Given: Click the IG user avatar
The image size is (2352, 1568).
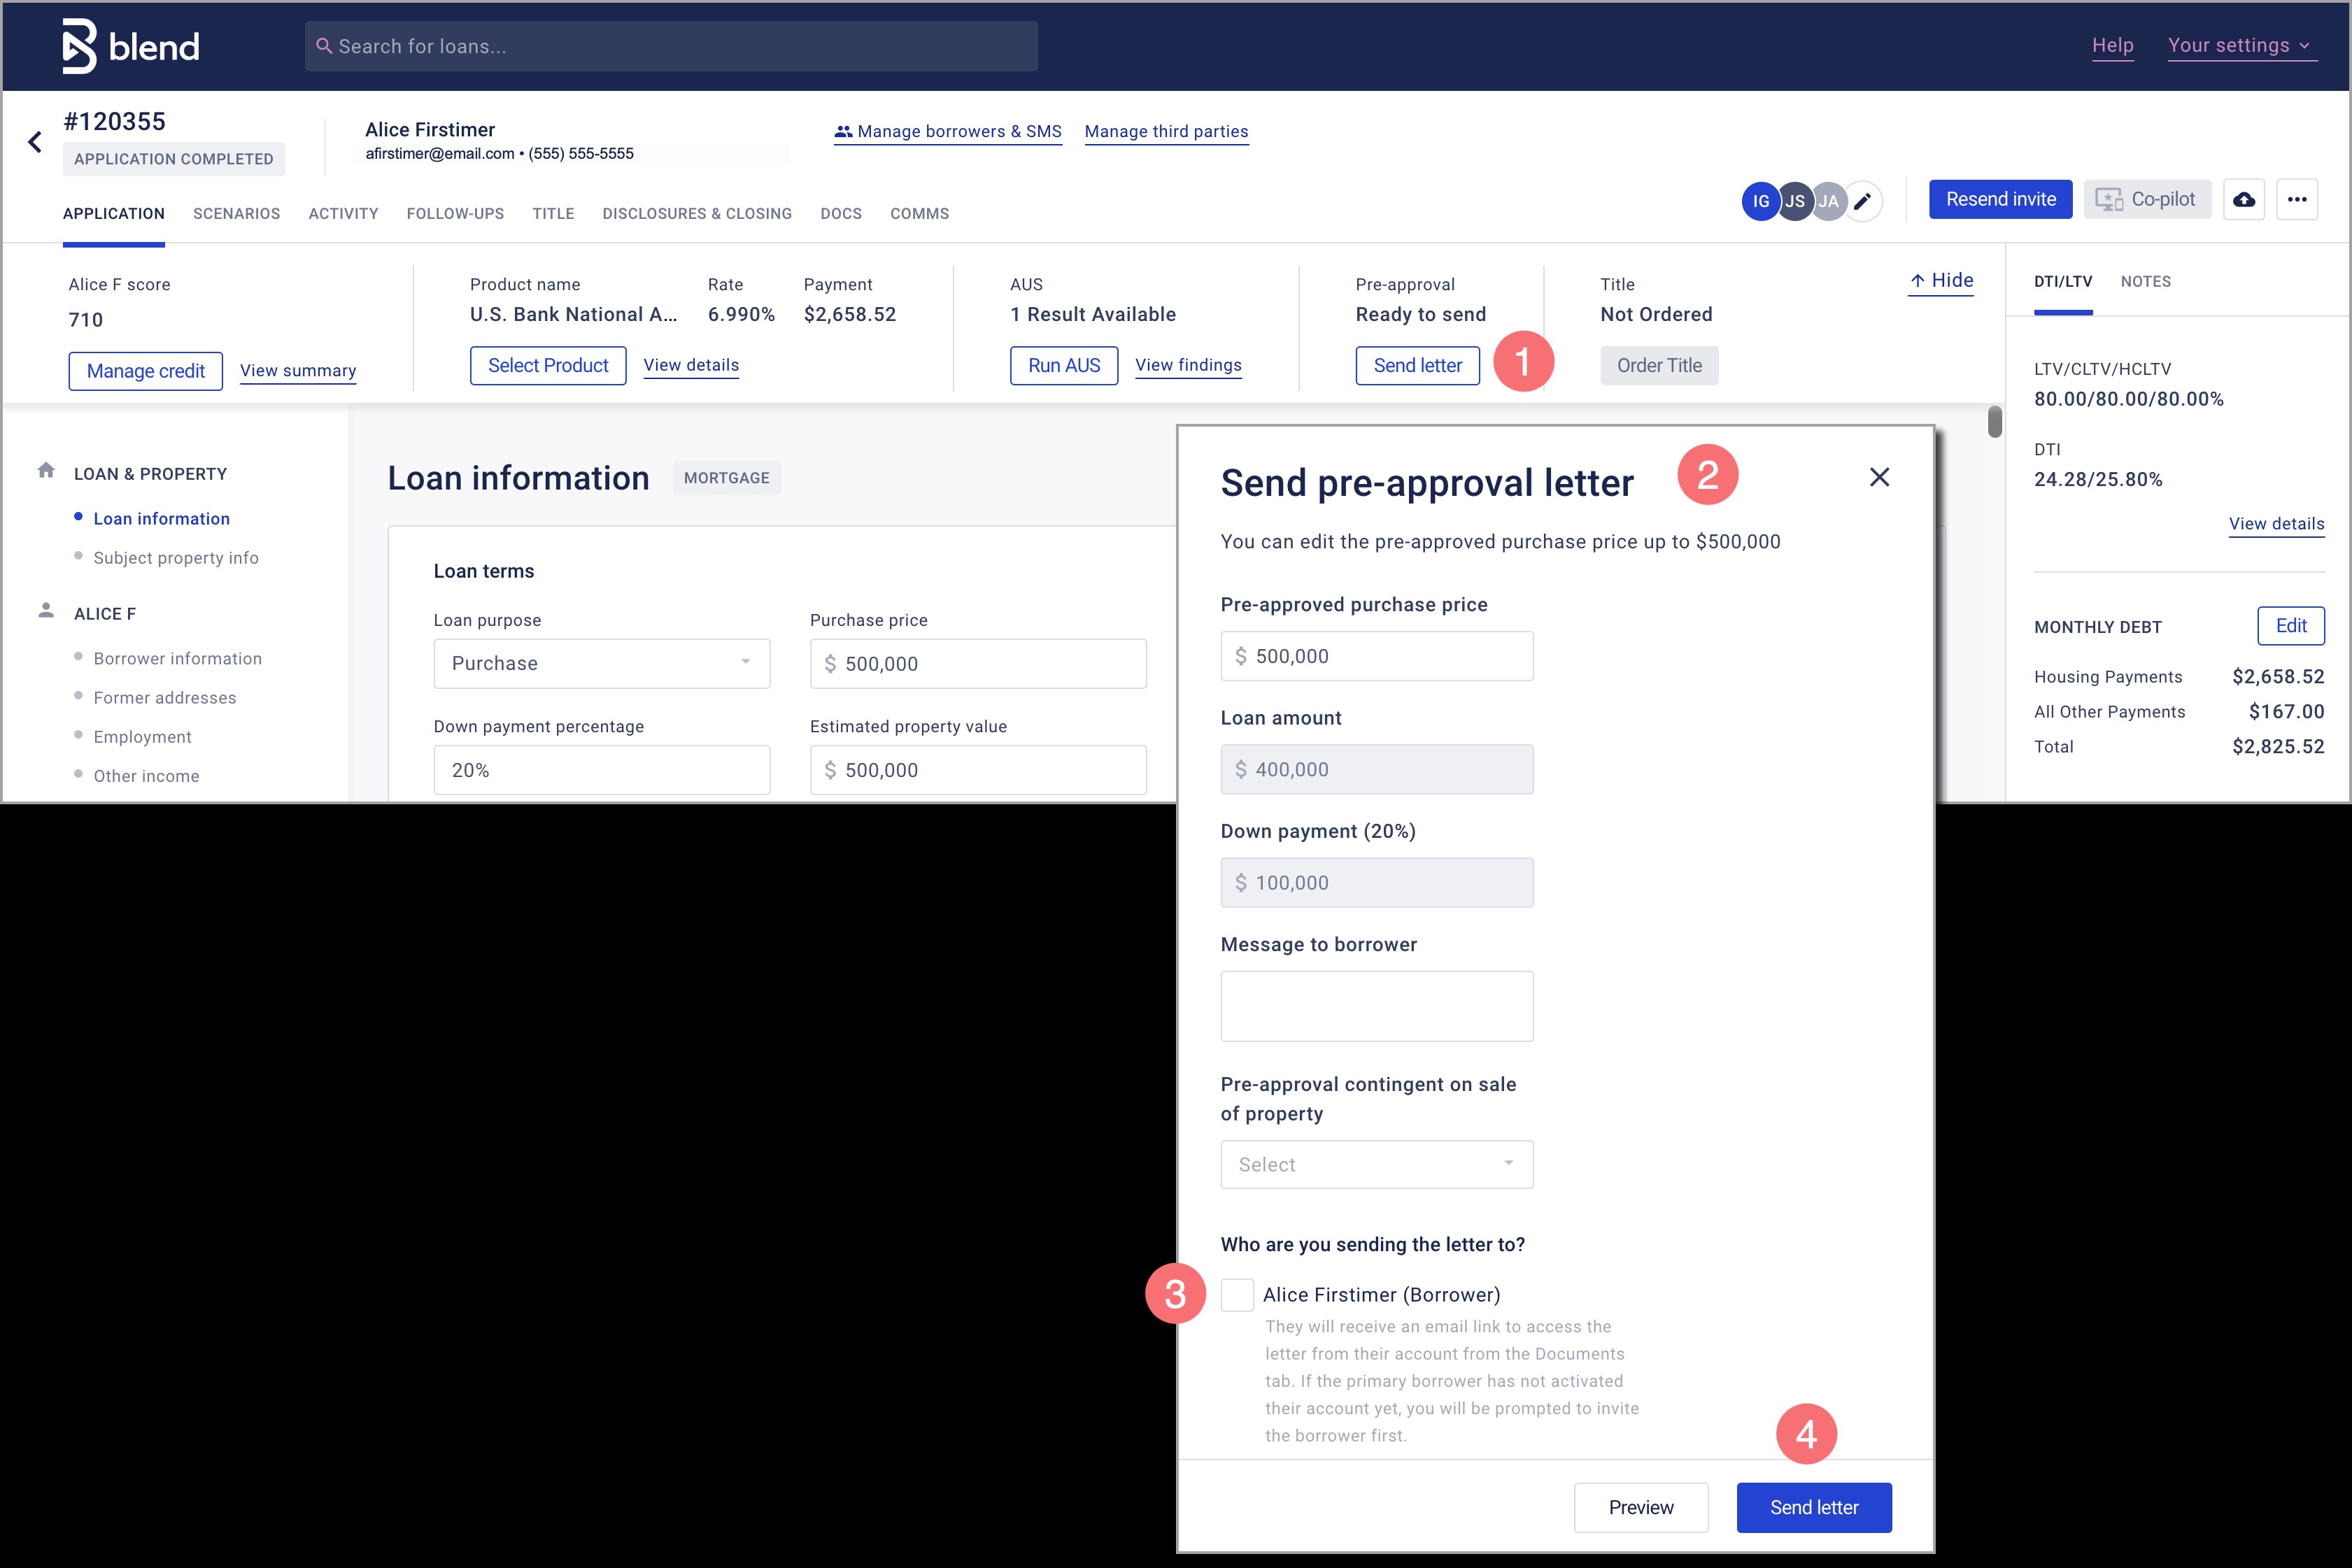Looking at the screenshot, I should [1760, 201].
